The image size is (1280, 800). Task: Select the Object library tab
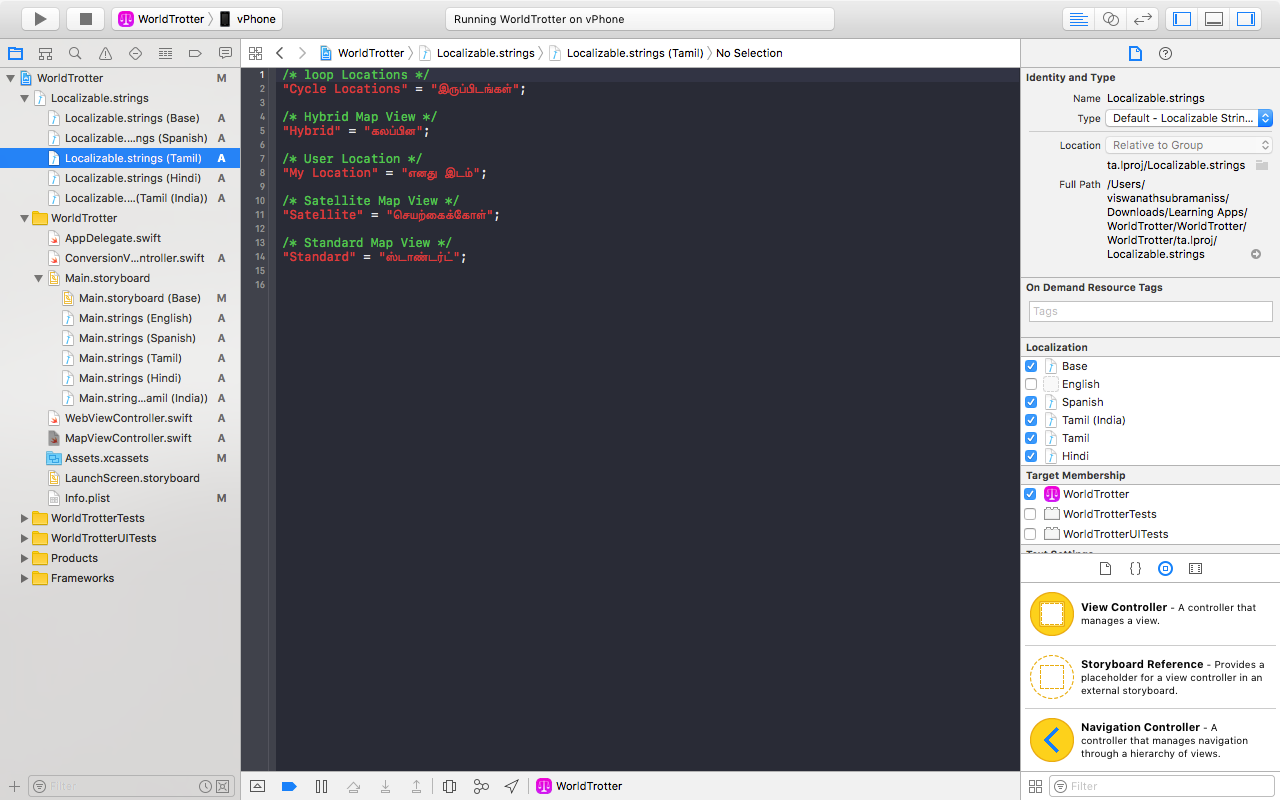tap(1165, 568)
